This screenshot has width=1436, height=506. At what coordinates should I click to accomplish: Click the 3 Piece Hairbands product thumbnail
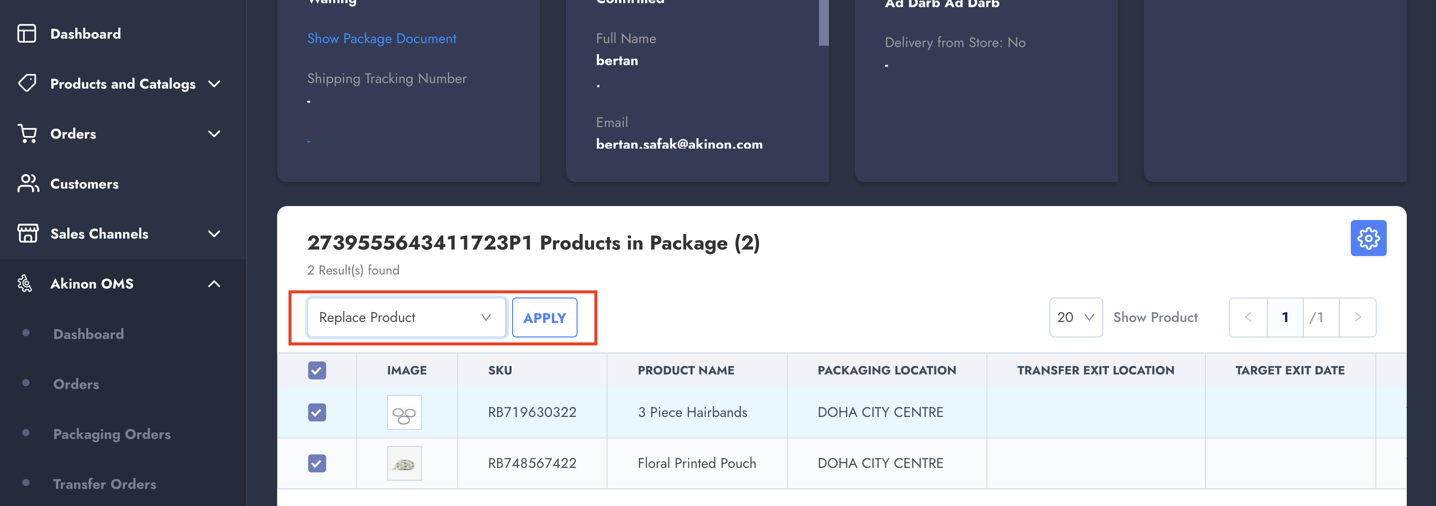404,413
